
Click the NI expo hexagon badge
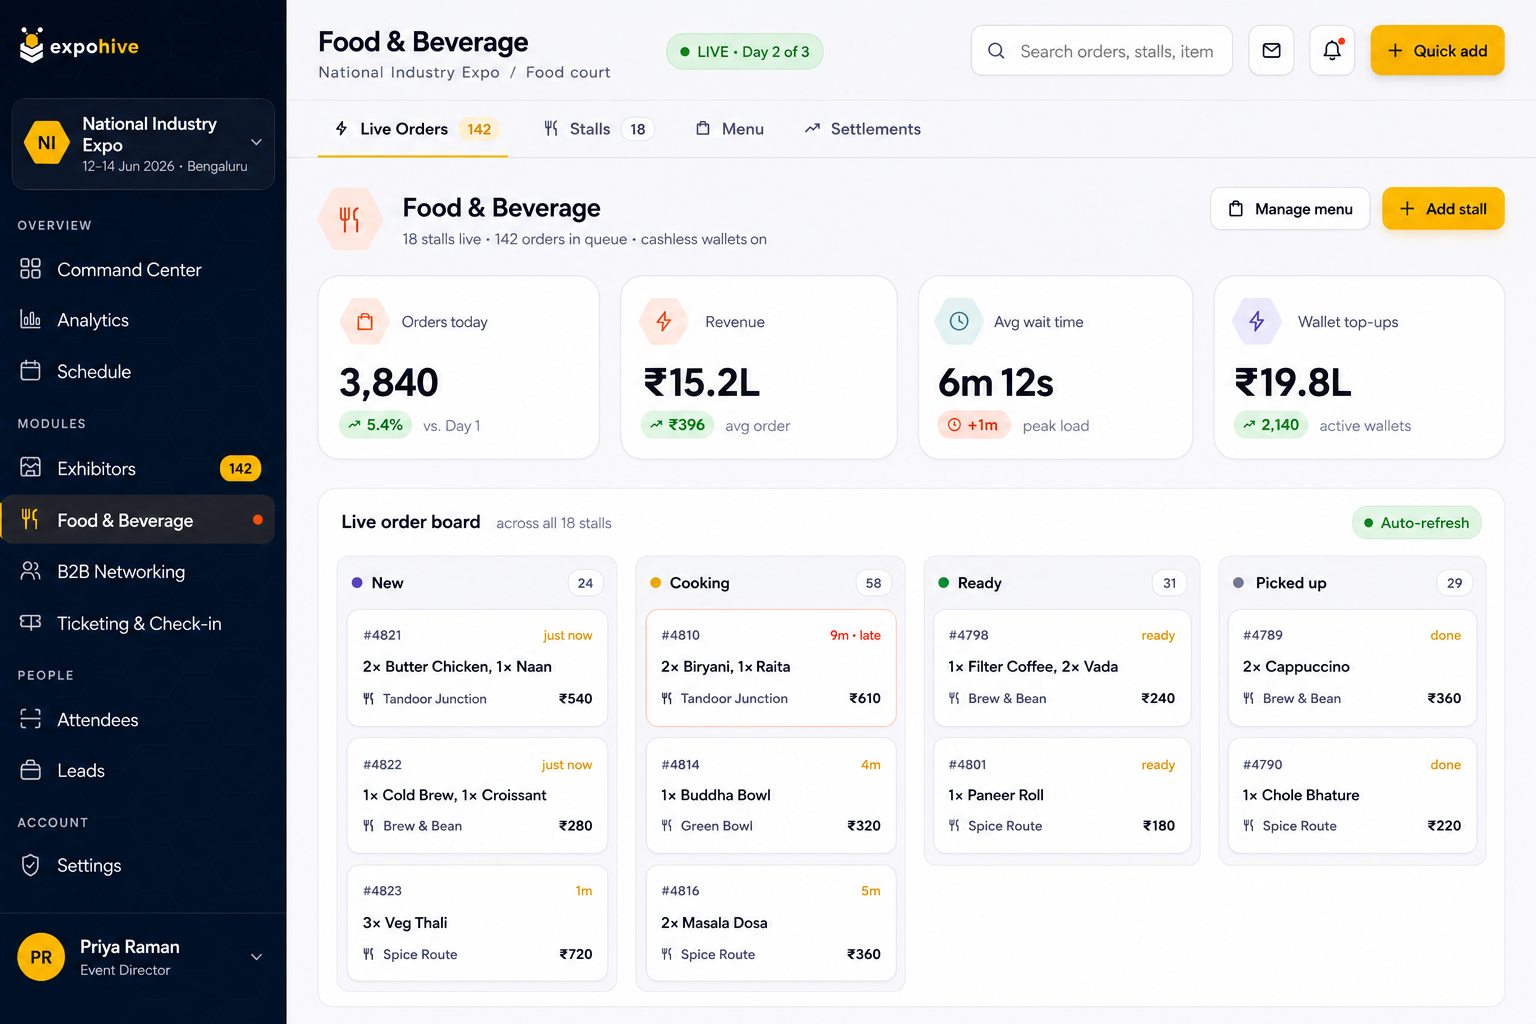[47, 143]
